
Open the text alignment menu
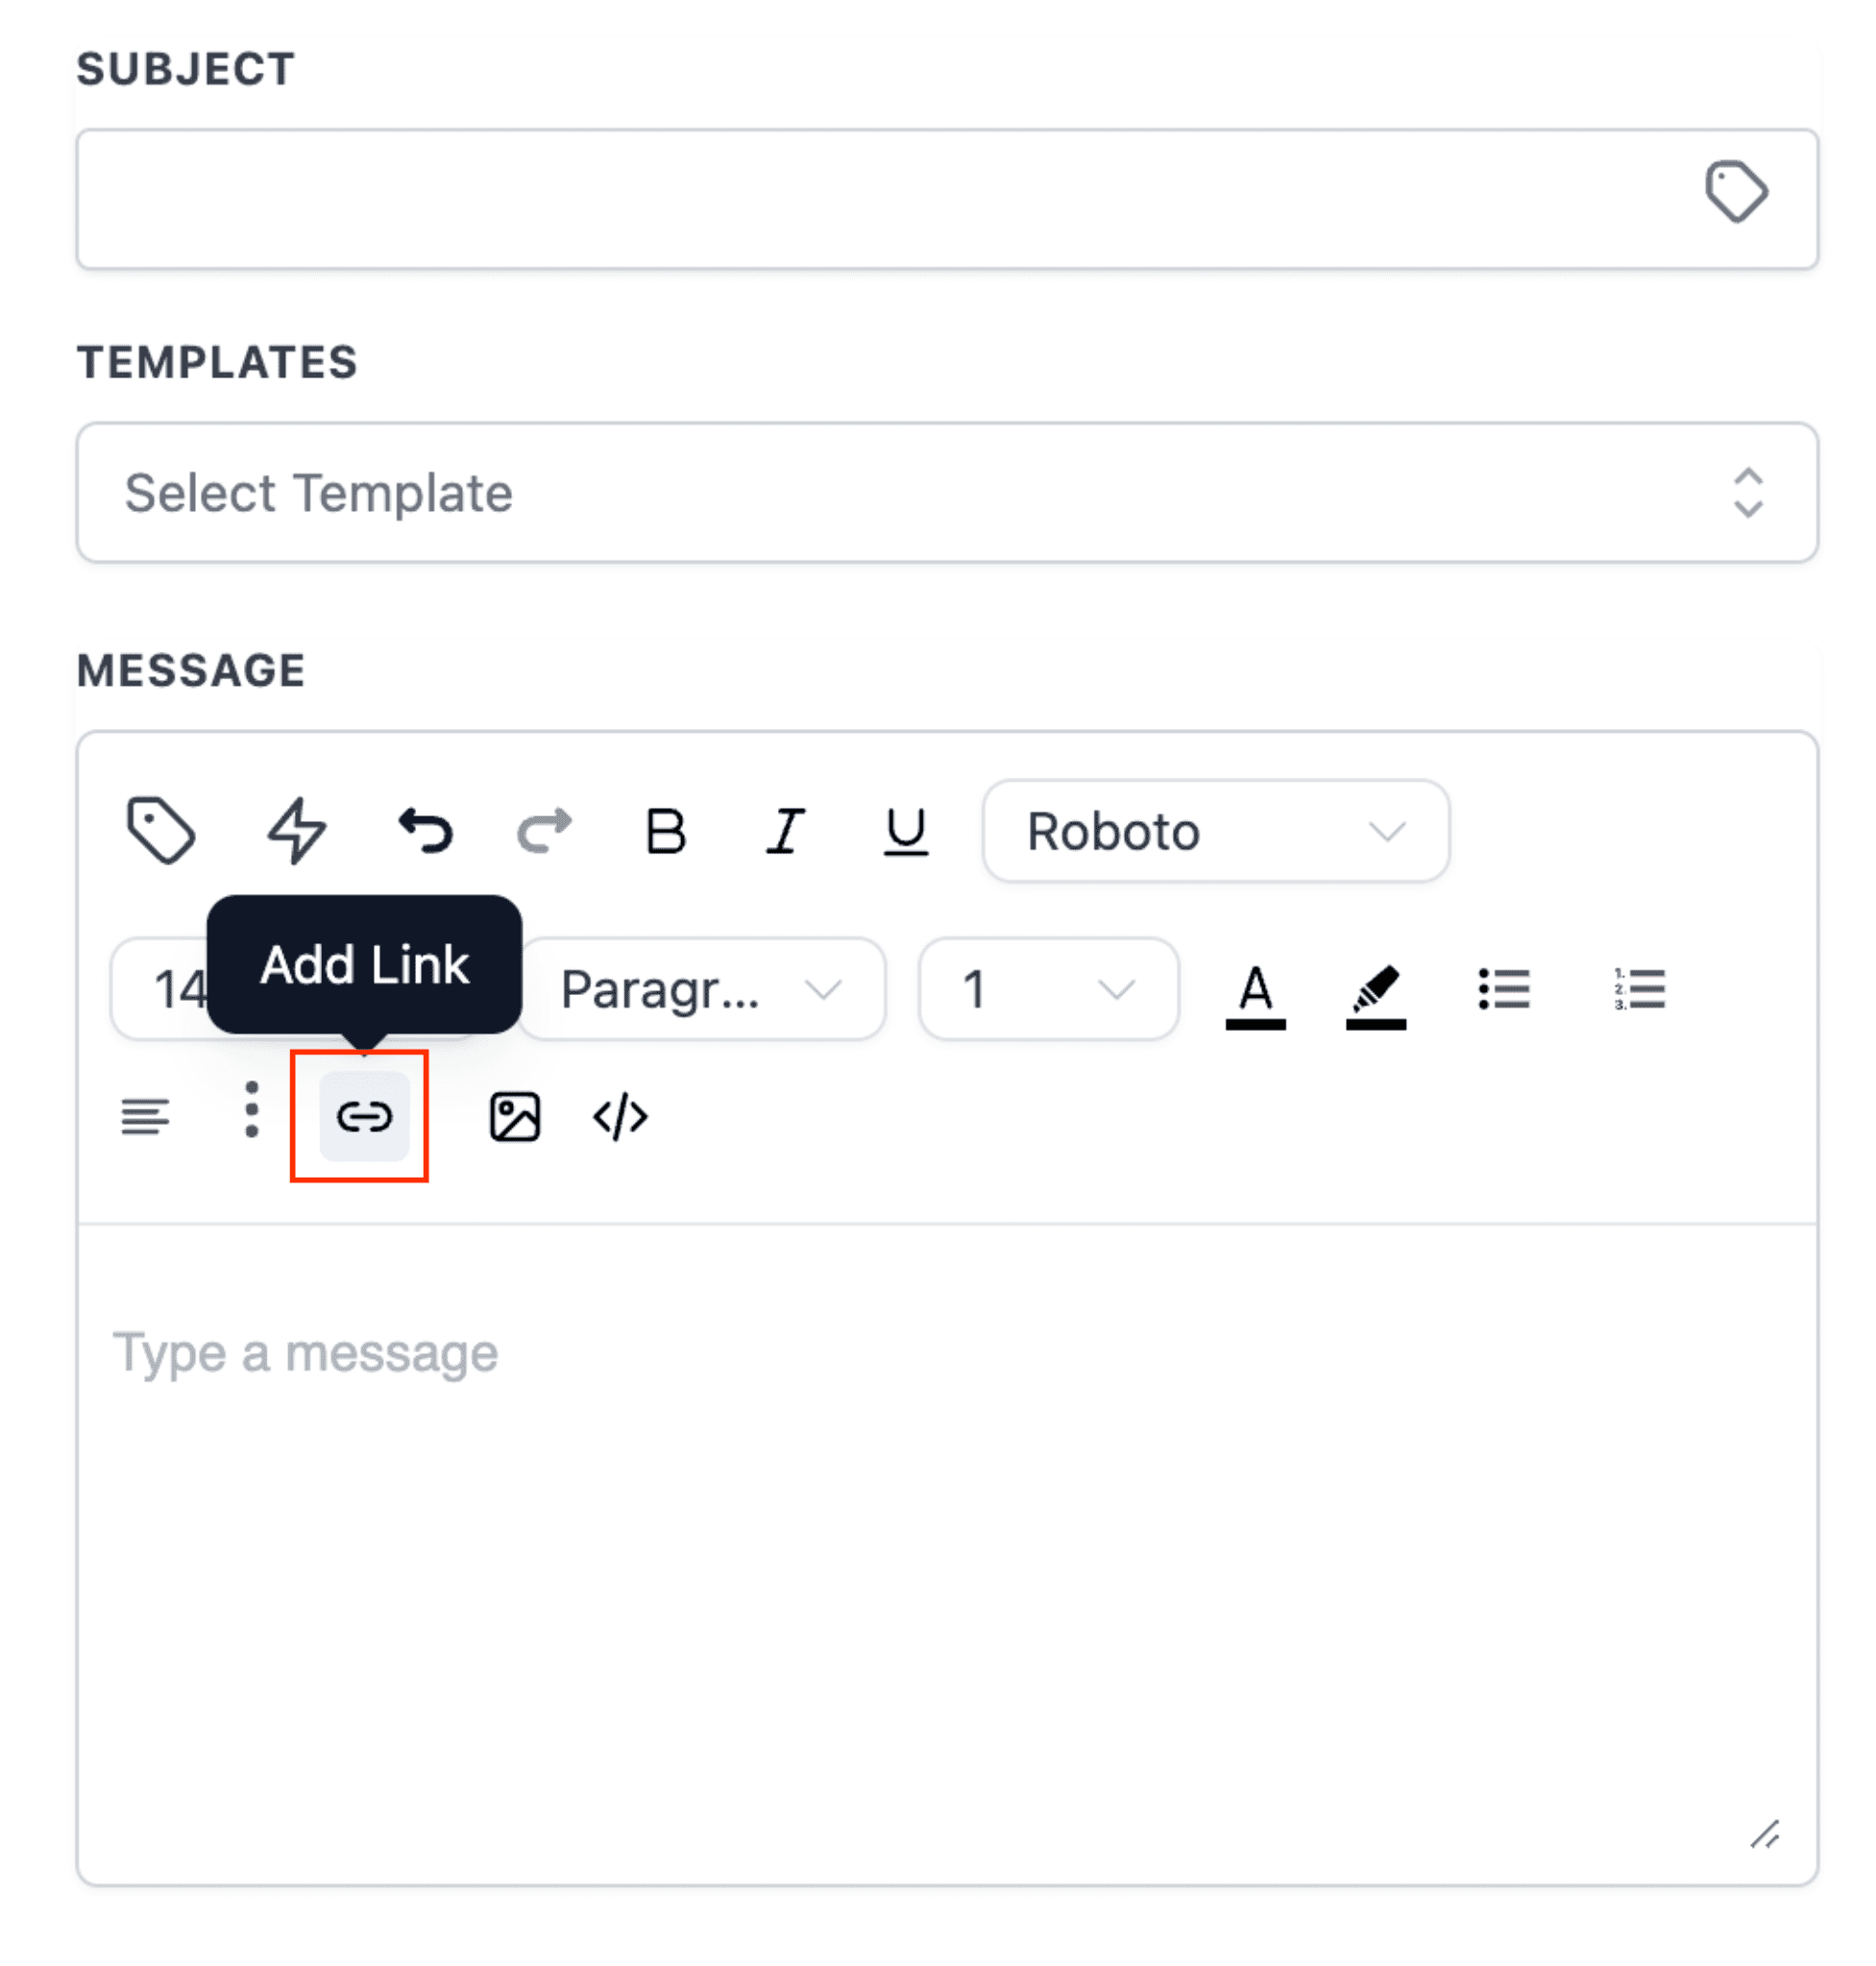pyautogui.click(x=145, y=1116)
